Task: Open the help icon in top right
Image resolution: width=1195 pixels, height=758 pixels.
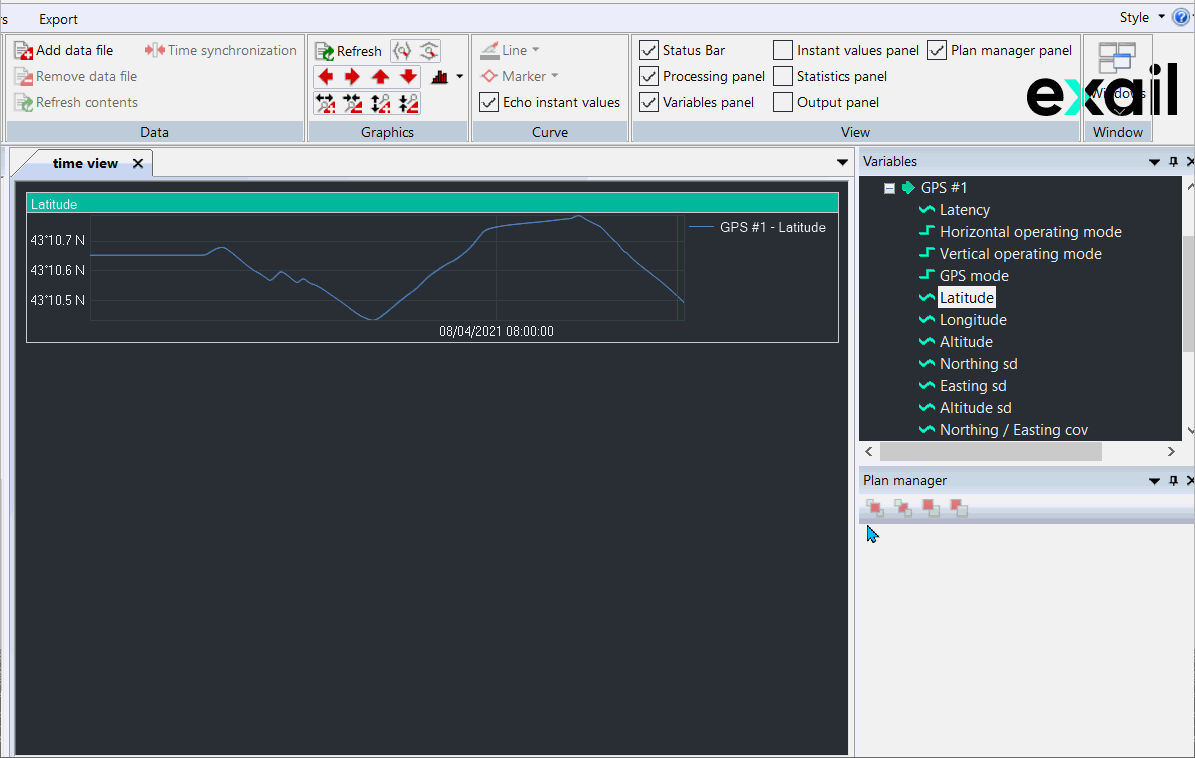Action: click(1180, 17)
